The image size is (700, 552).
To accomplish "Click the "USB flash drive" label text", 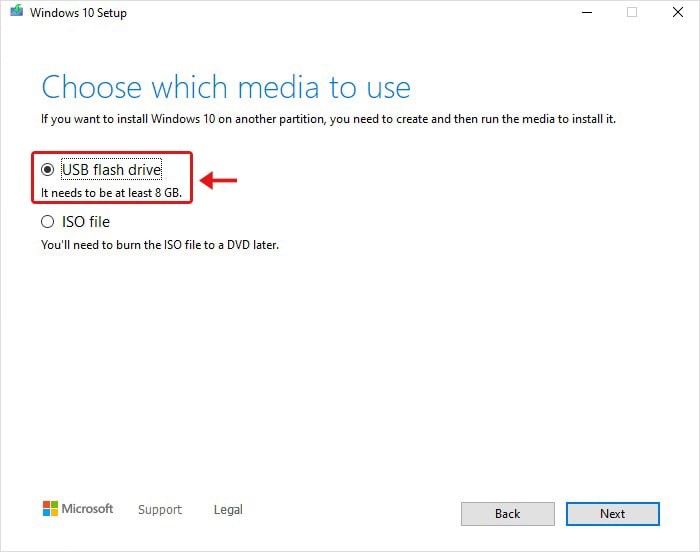I will click(x=111, y=170).
